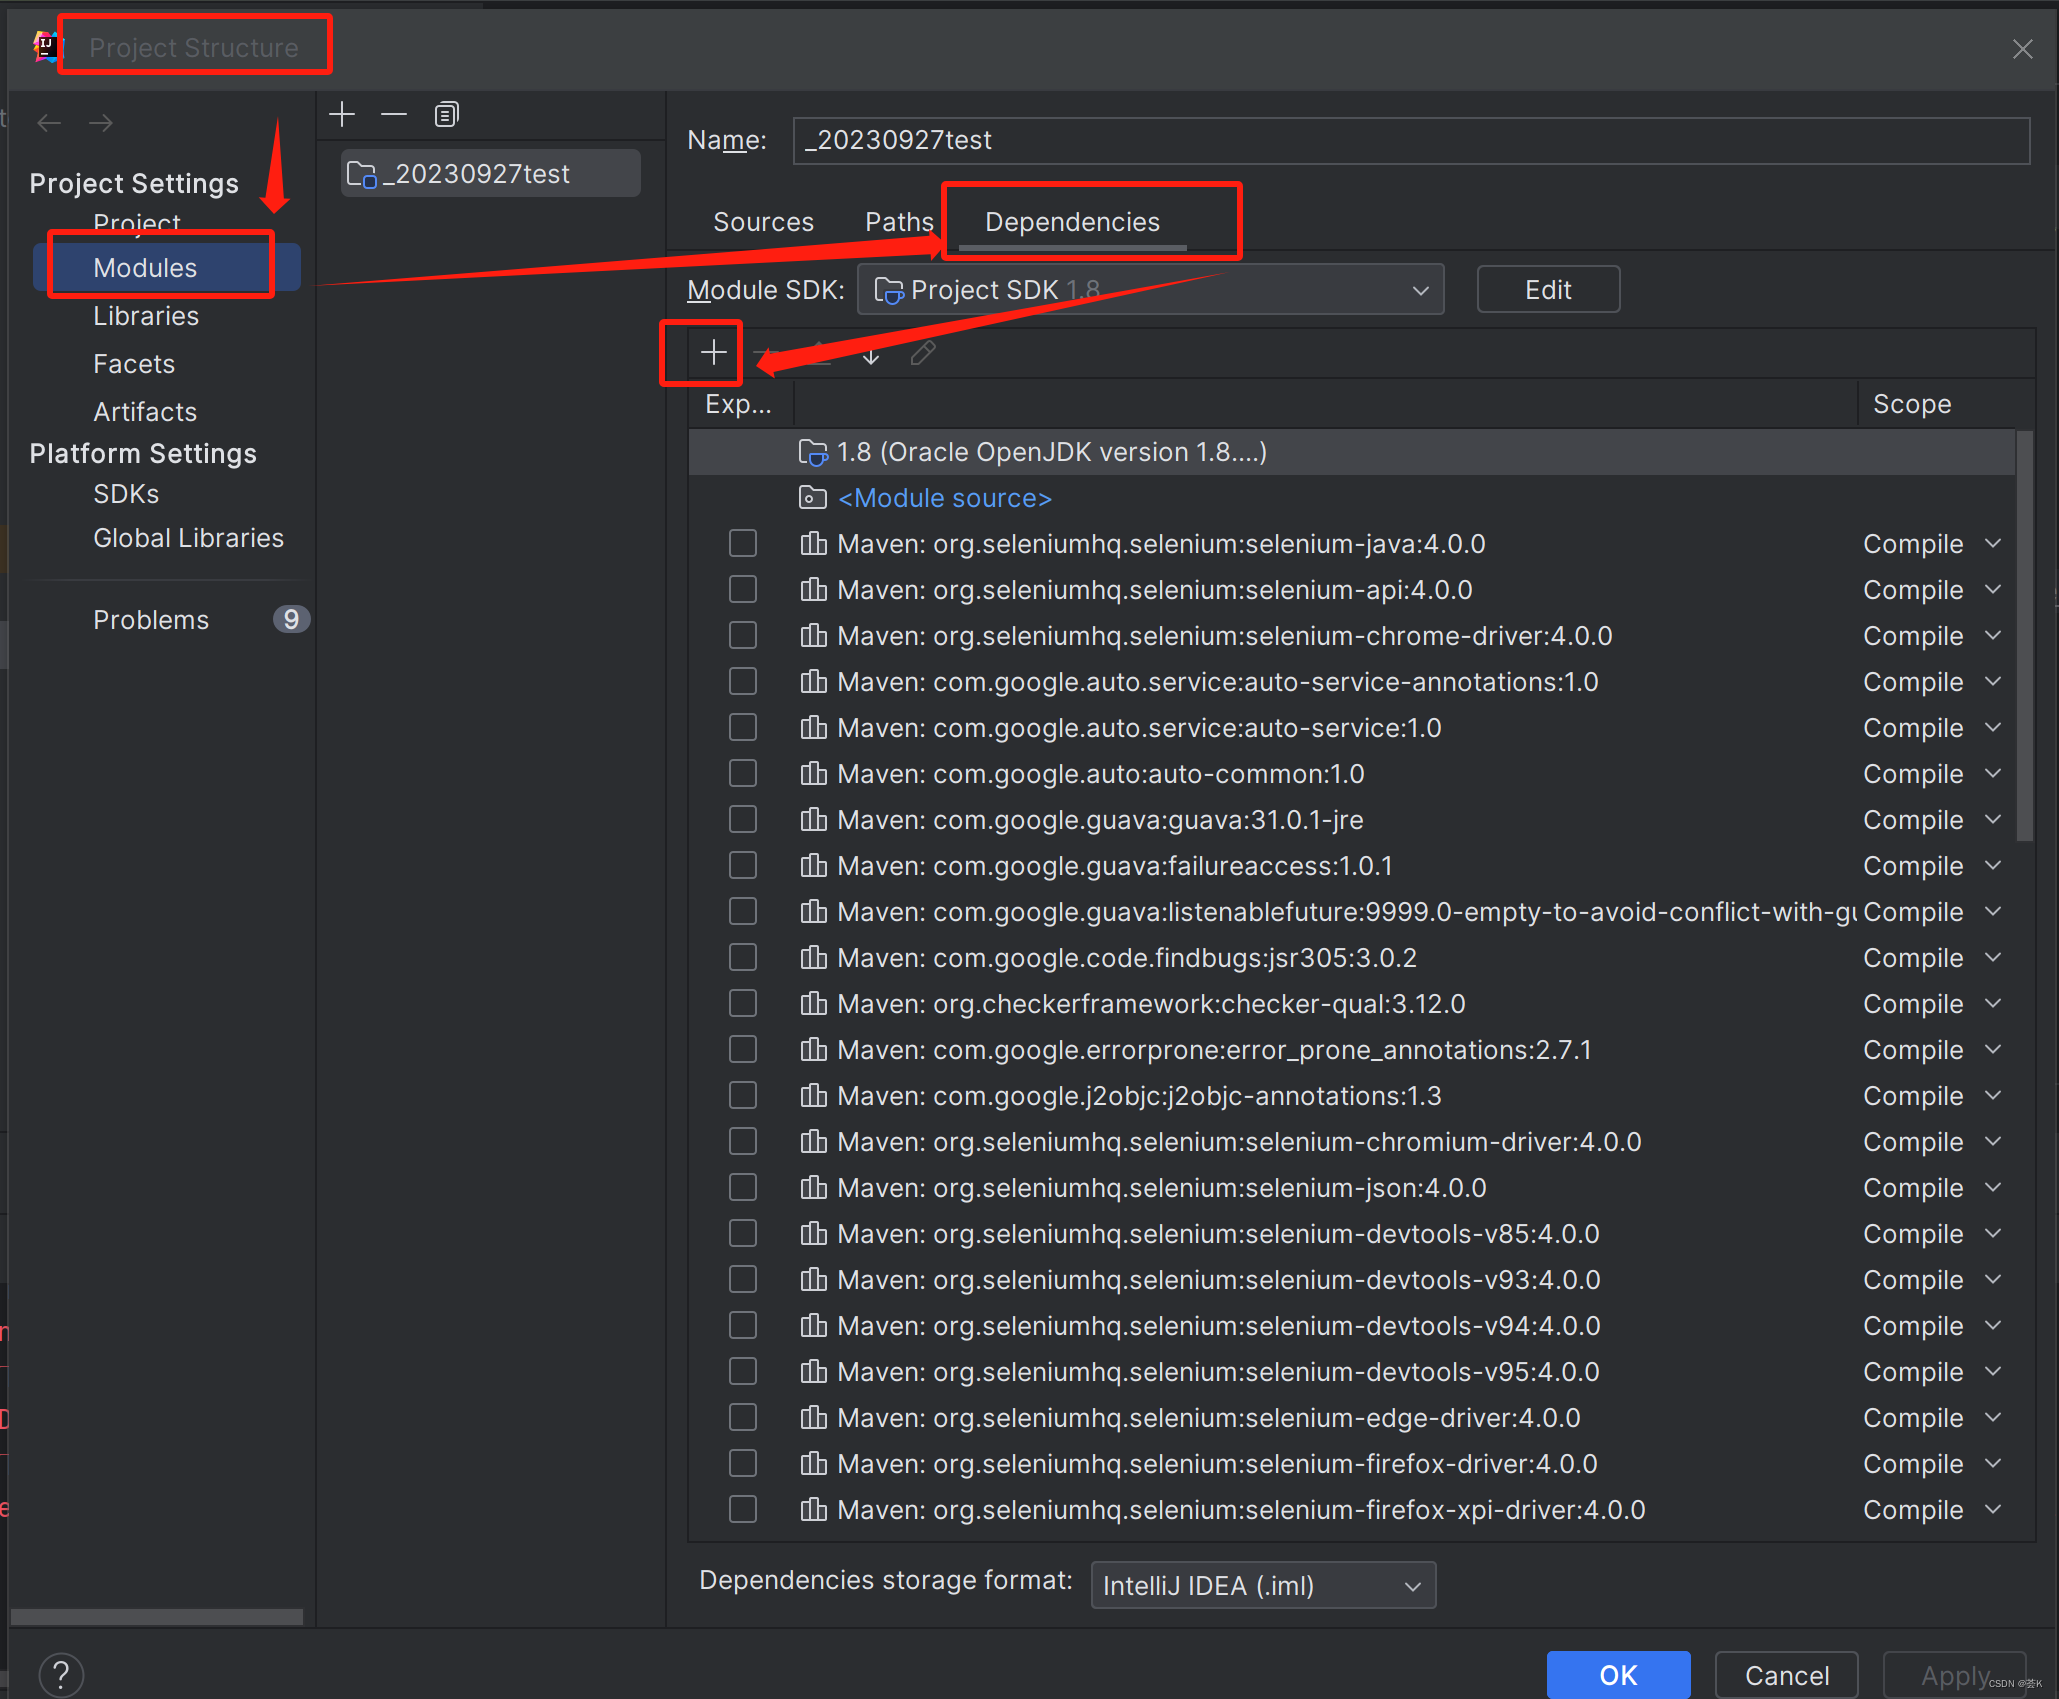Move the dependency down with the arrow icon
2059x1699 pixels.
(x=871, y=353)
